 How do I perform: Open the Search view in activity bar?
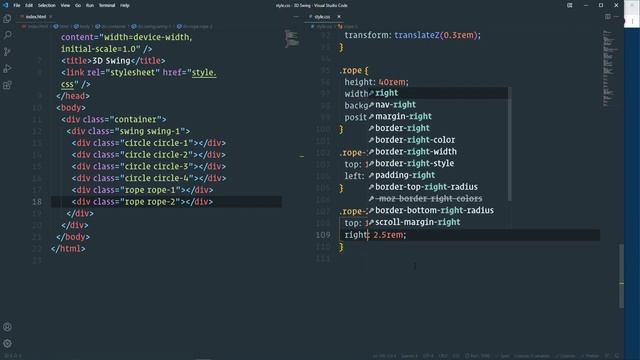7,35
